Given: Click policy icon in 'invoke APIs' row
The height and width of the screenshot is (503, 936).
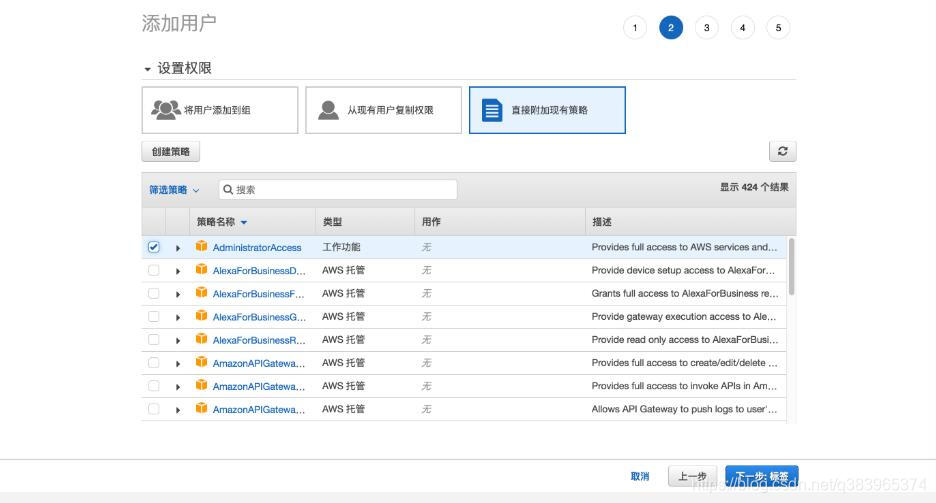Looking at the screenshot, I should (x=202, y=386).
